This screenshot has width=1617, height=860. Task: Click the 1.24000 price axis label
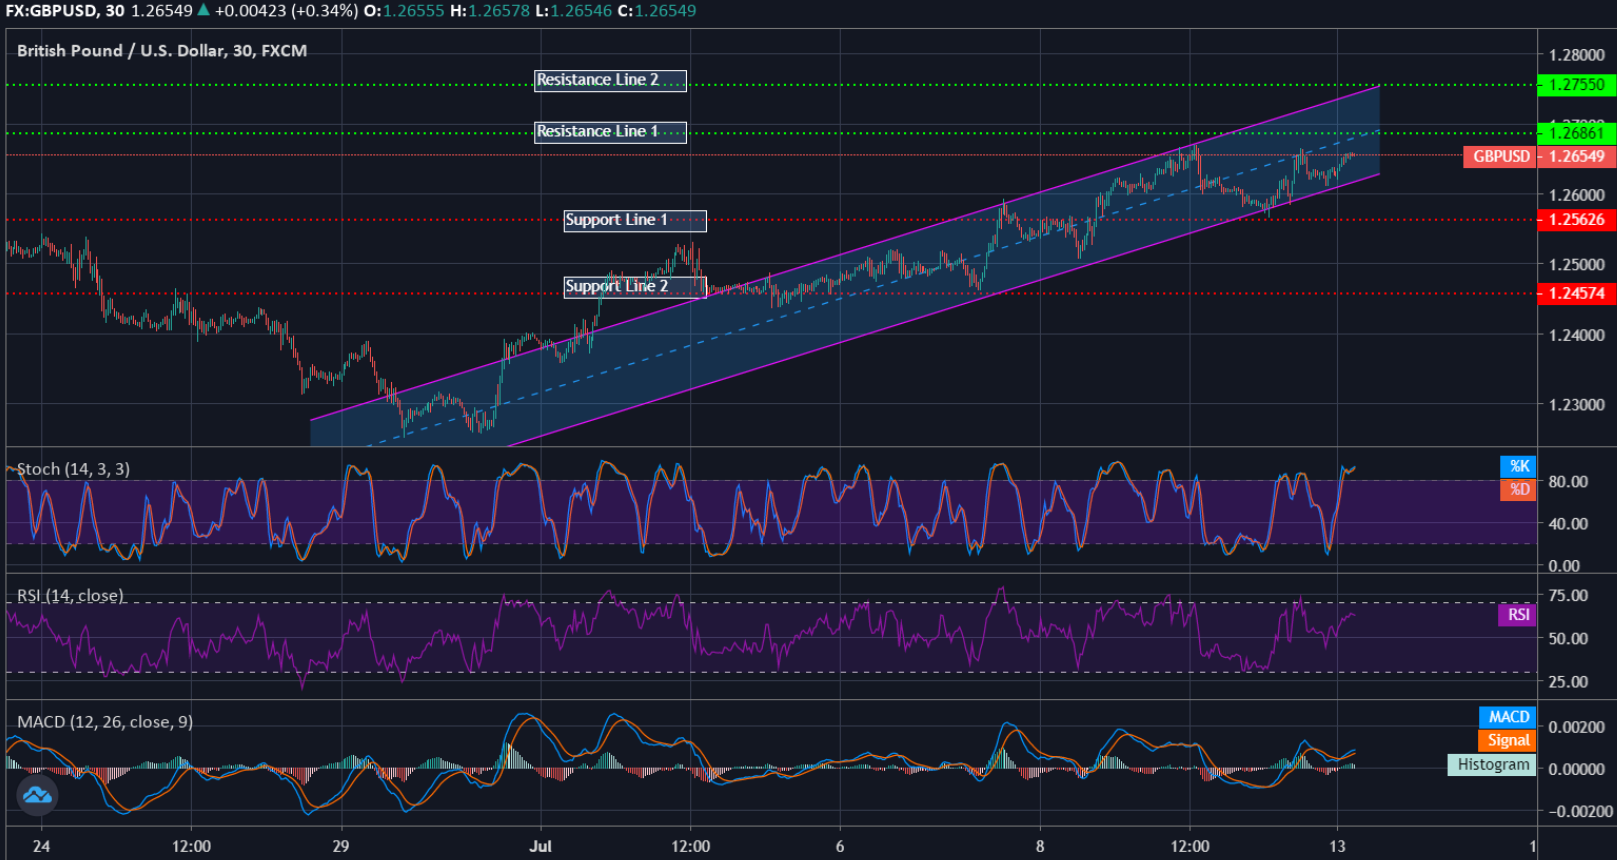click(1576, 335)
